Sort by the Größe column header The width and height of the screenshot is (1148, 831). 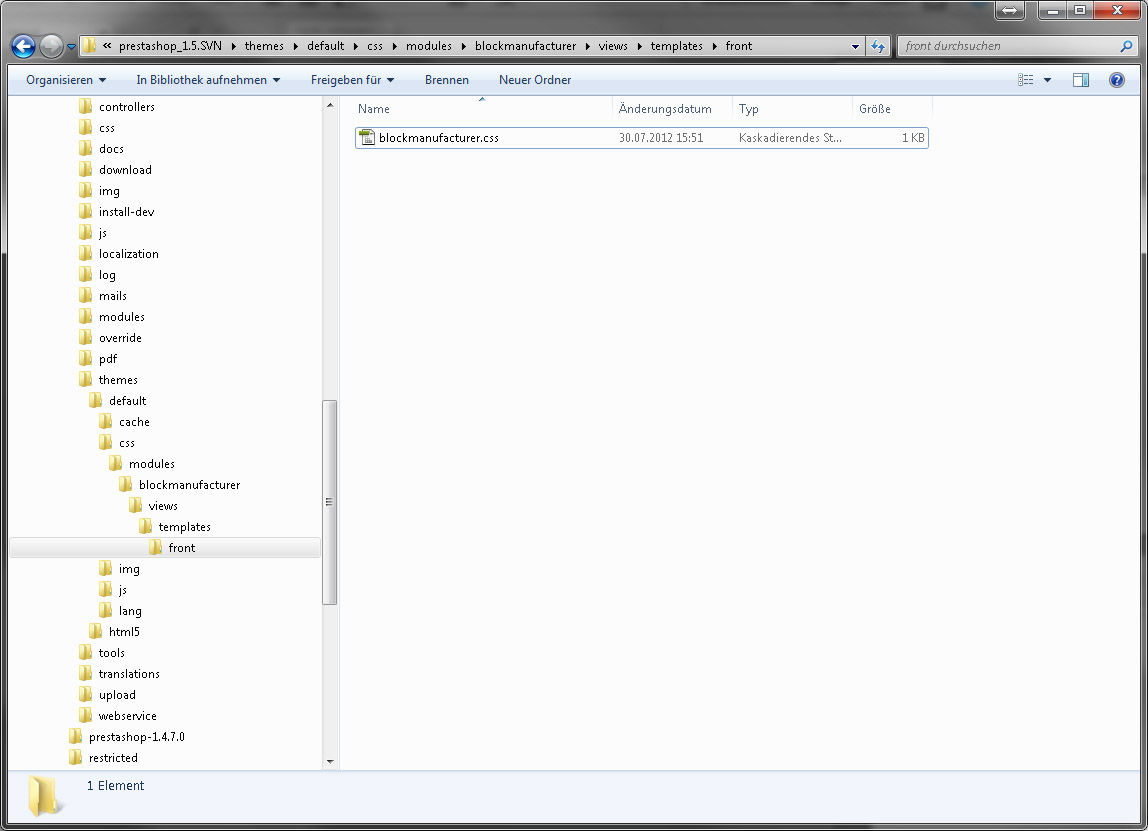tap(892, 108)
